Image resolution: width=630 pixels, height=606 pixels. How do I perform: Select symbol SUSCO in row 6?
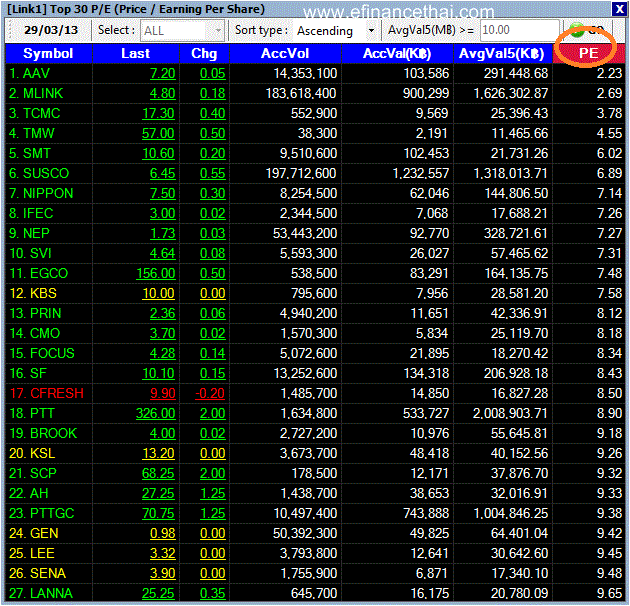click(x=46, y=174)
